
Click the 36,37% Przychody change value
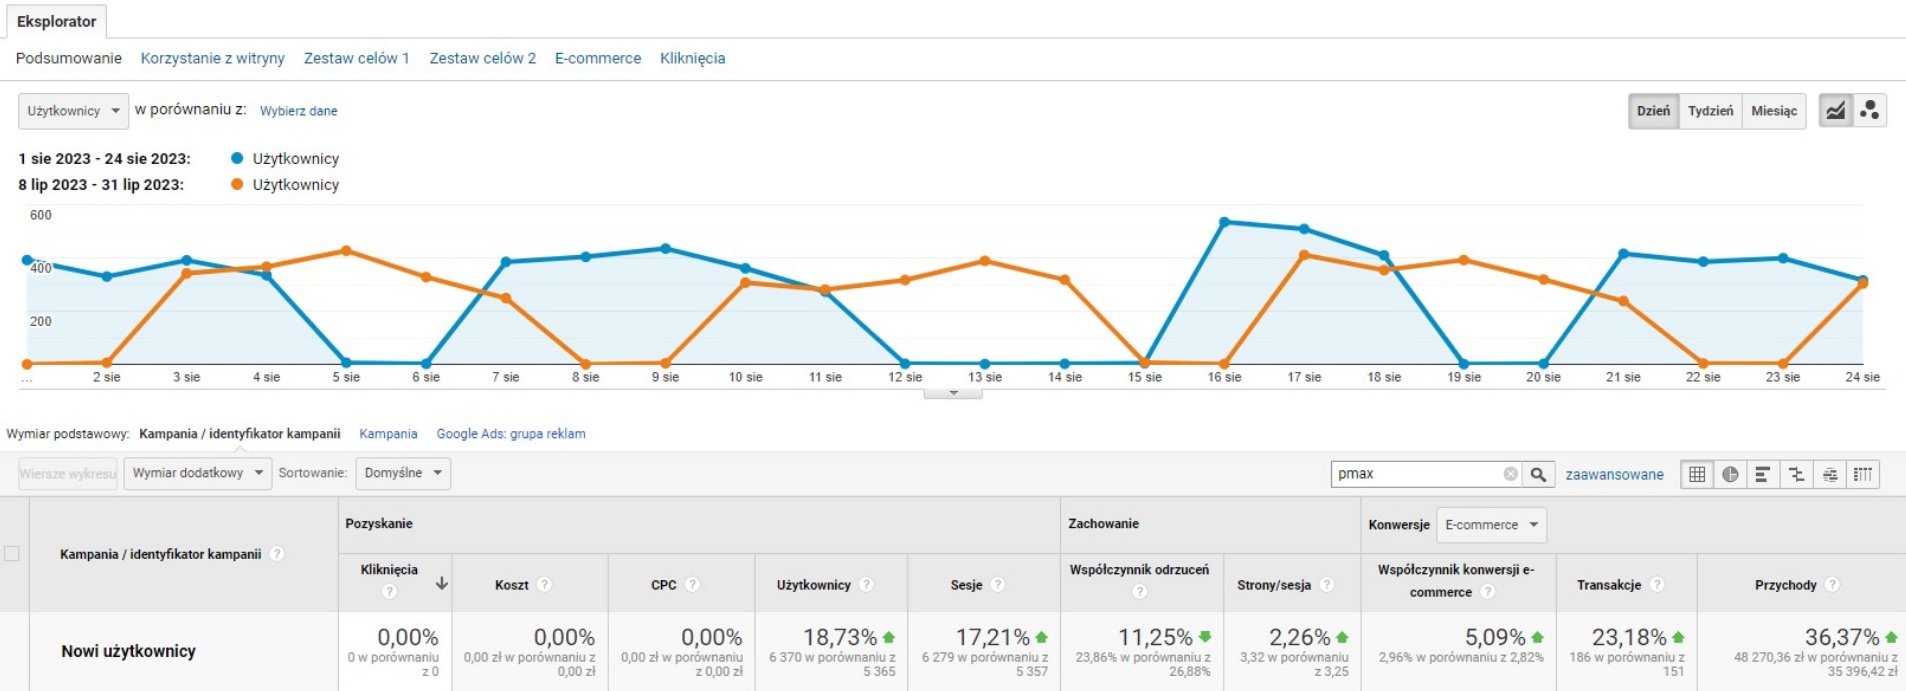point(1841,637)
